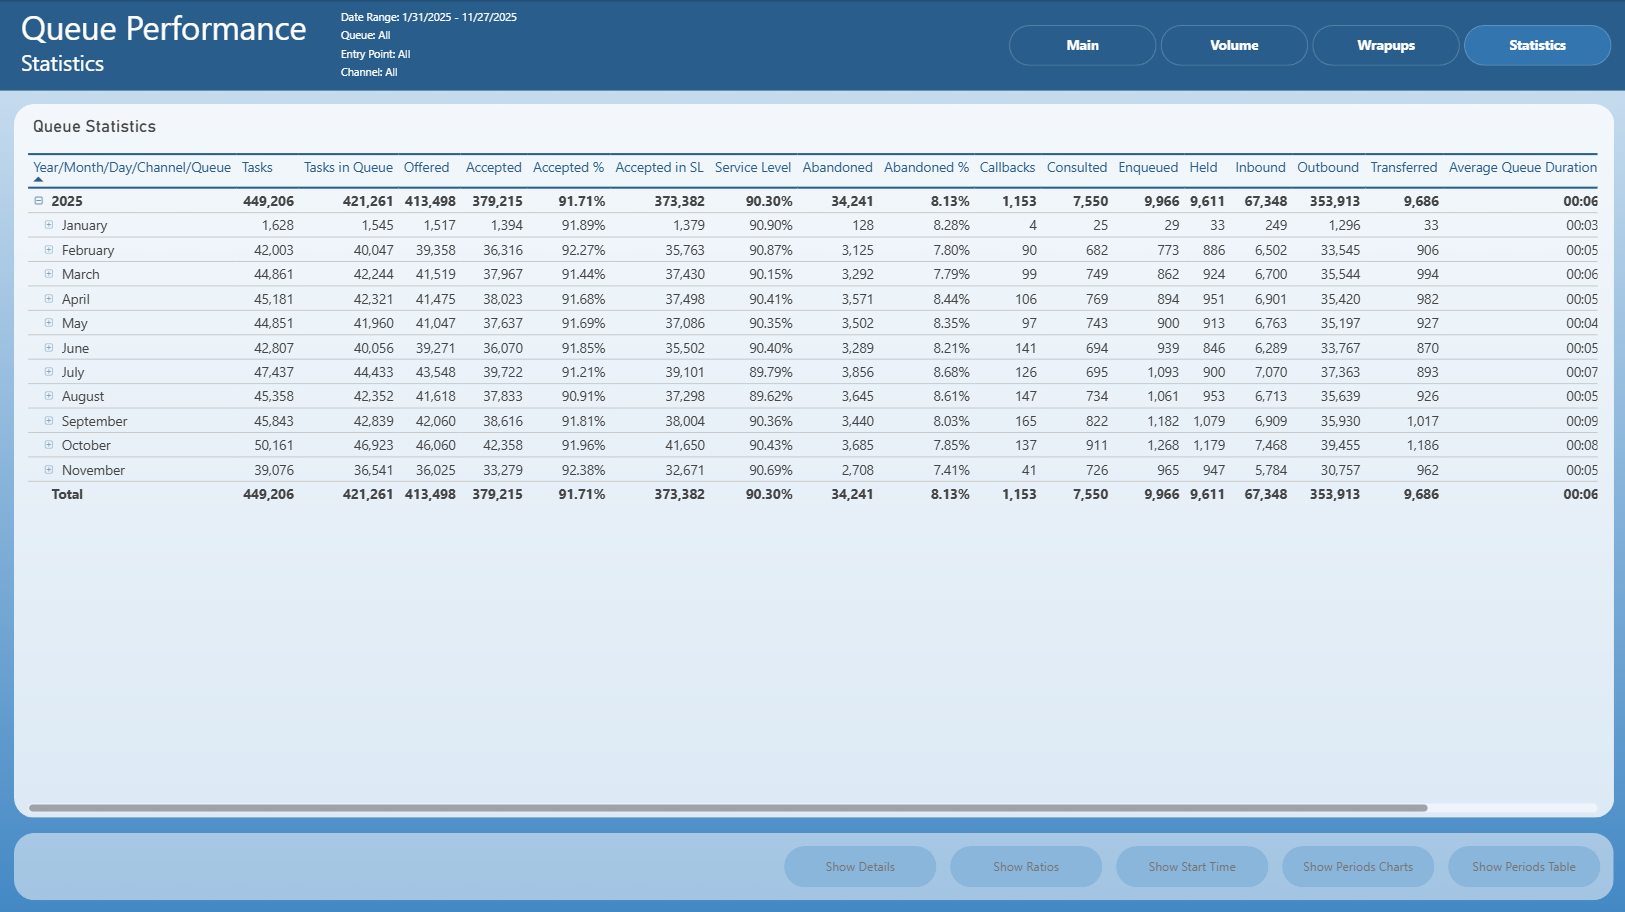The width and height of the screenshot is (1625, 912).
Task: Click Show Periods Charts button
Action: click(1358, 867)
